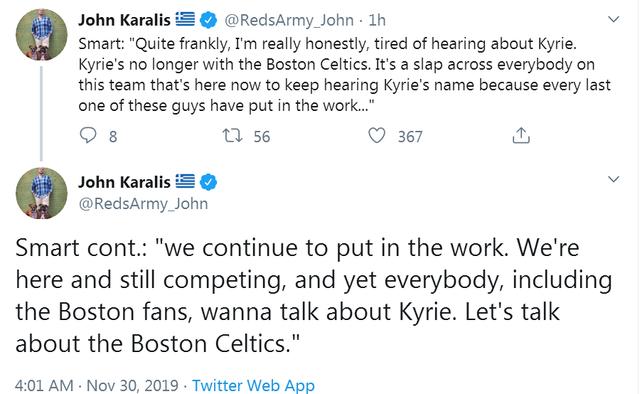
Task: Click the 367 likes count
Action: [x=410, y=136]
